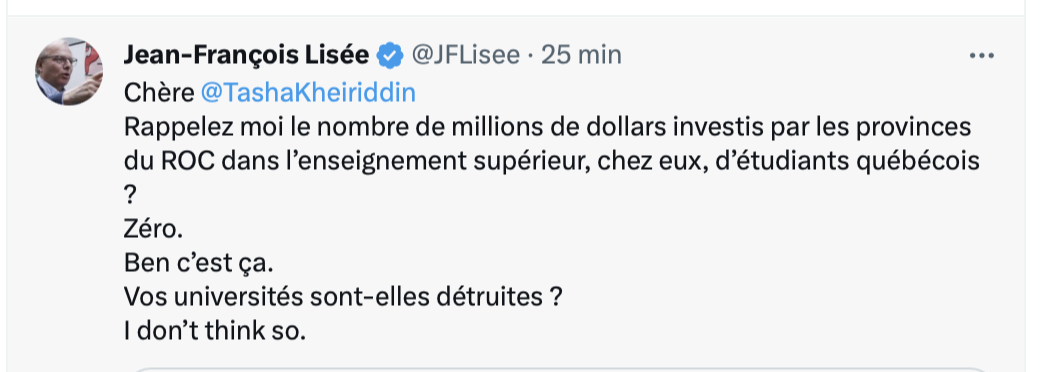Open Jean-François Lisée's profile picture

point(69,71)
